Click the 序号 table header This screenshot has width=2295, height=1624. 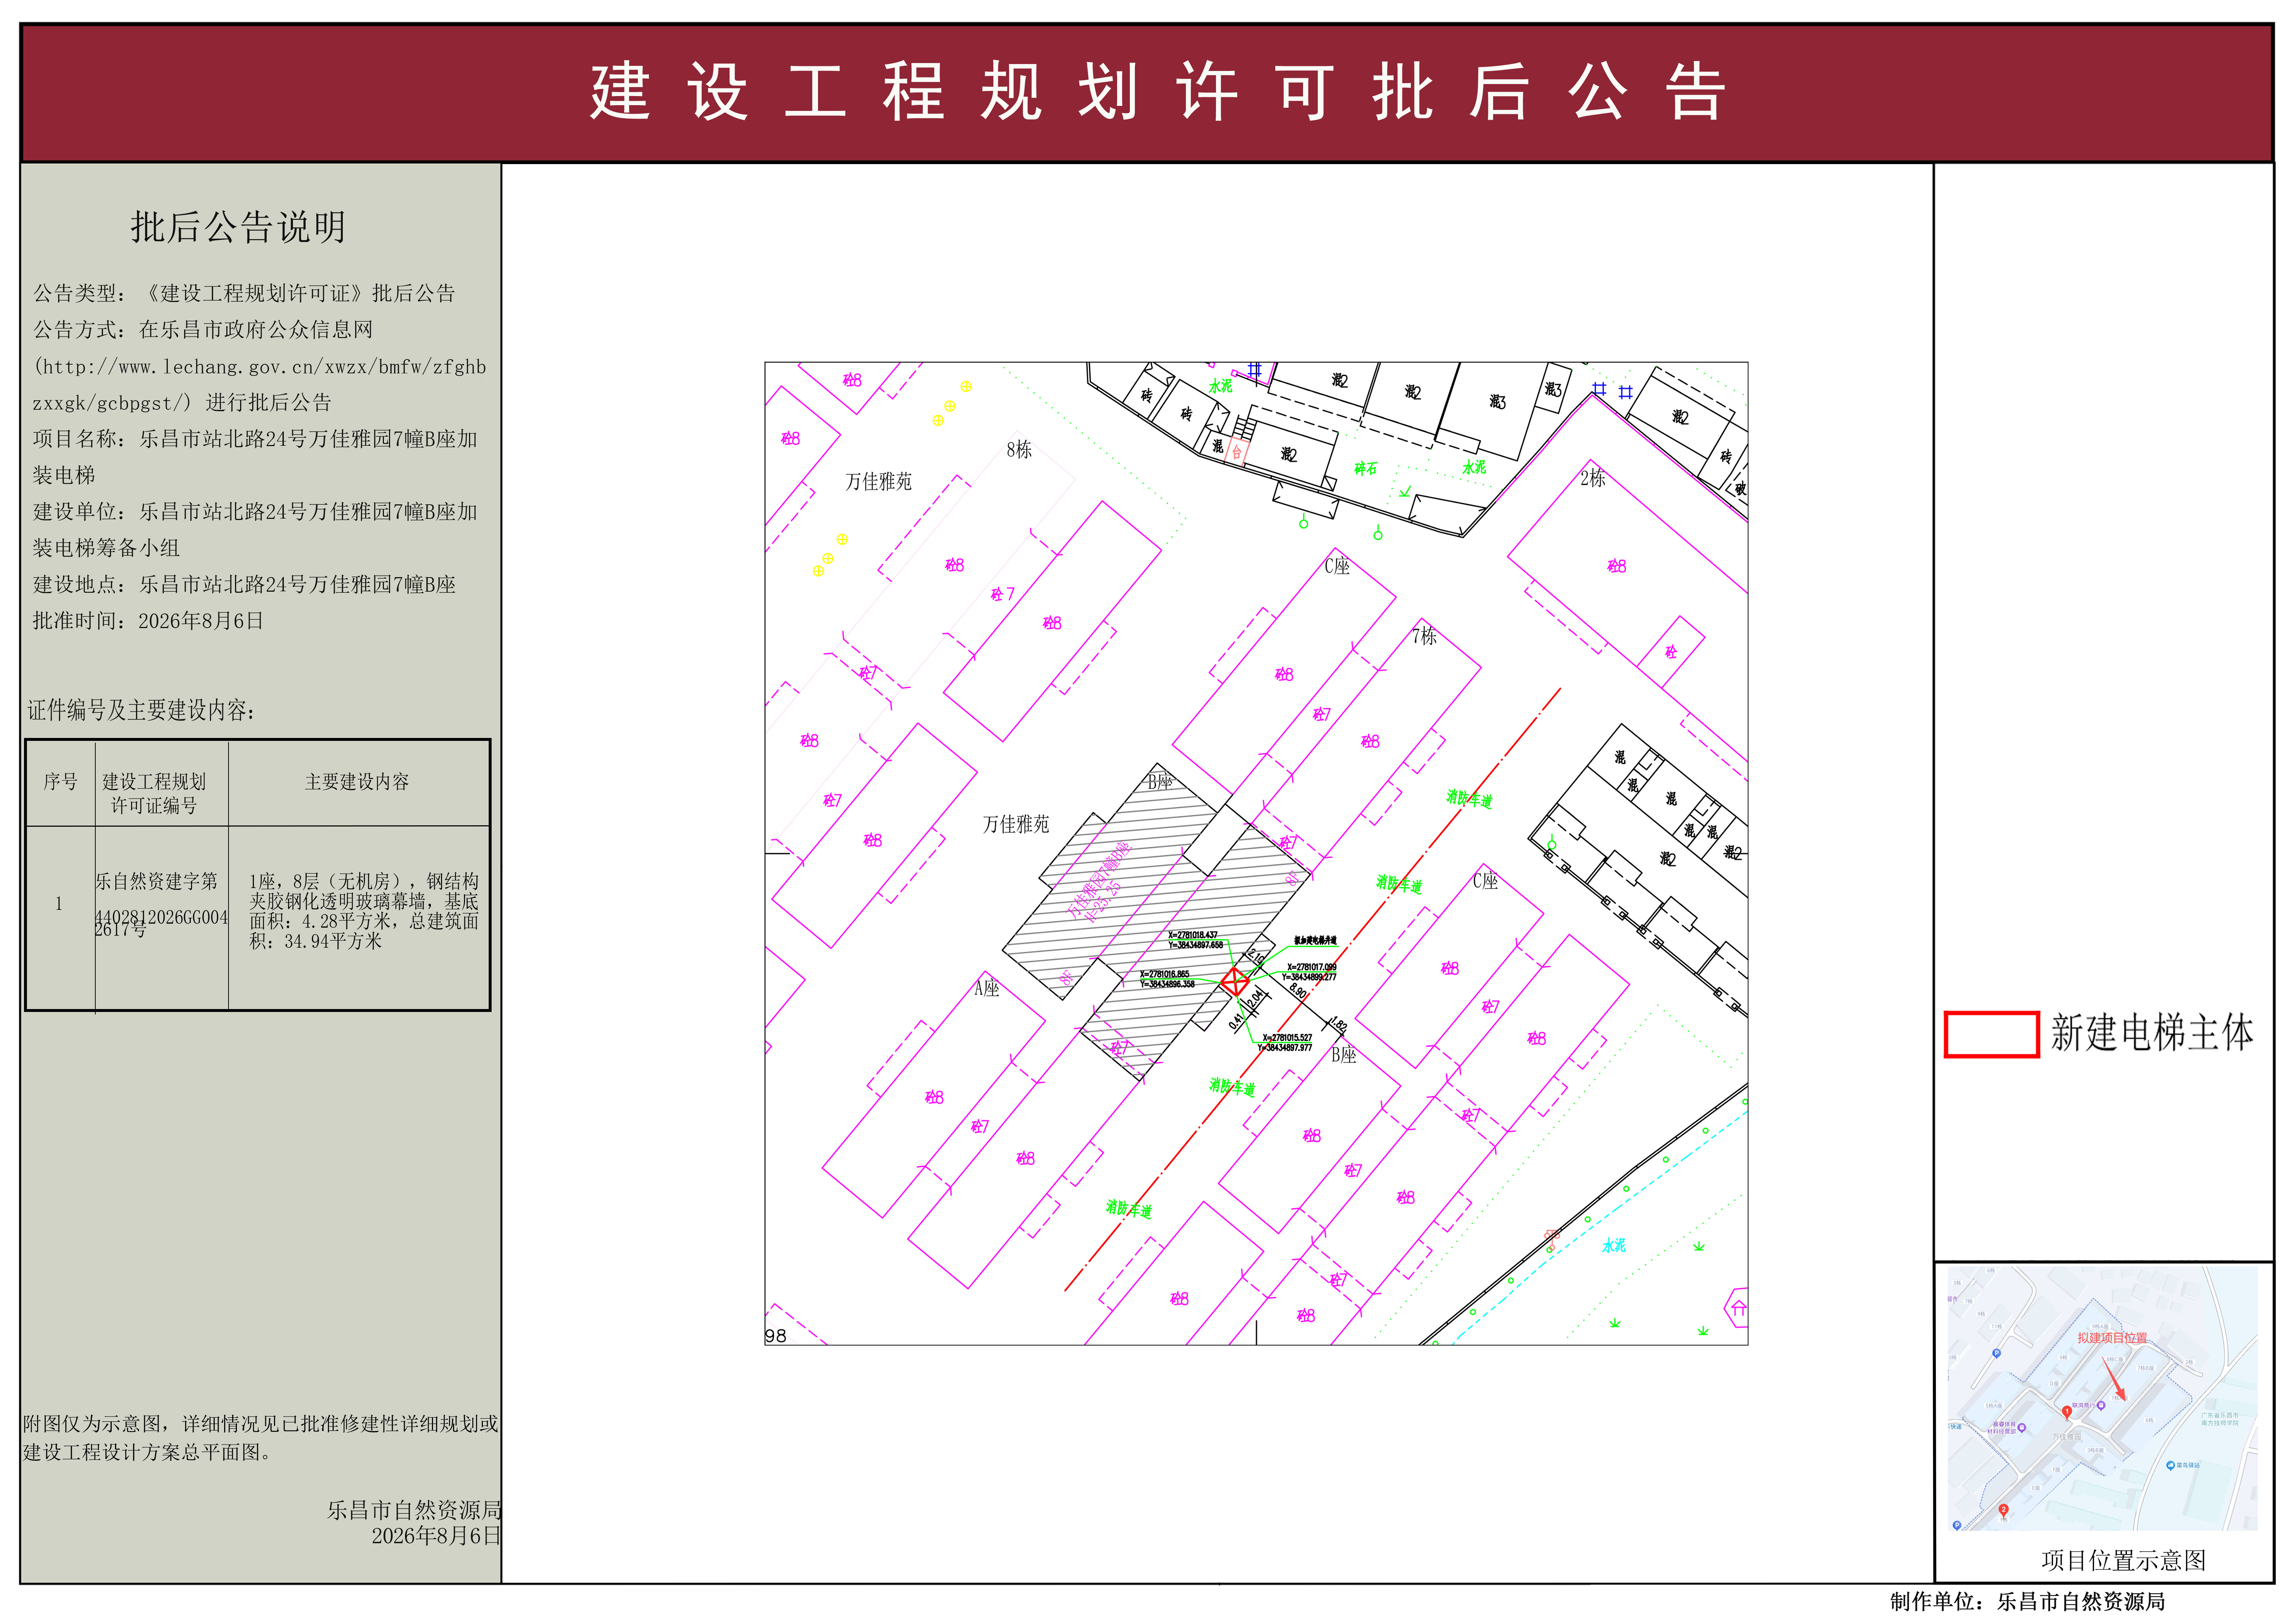click(x=60, y=782)
